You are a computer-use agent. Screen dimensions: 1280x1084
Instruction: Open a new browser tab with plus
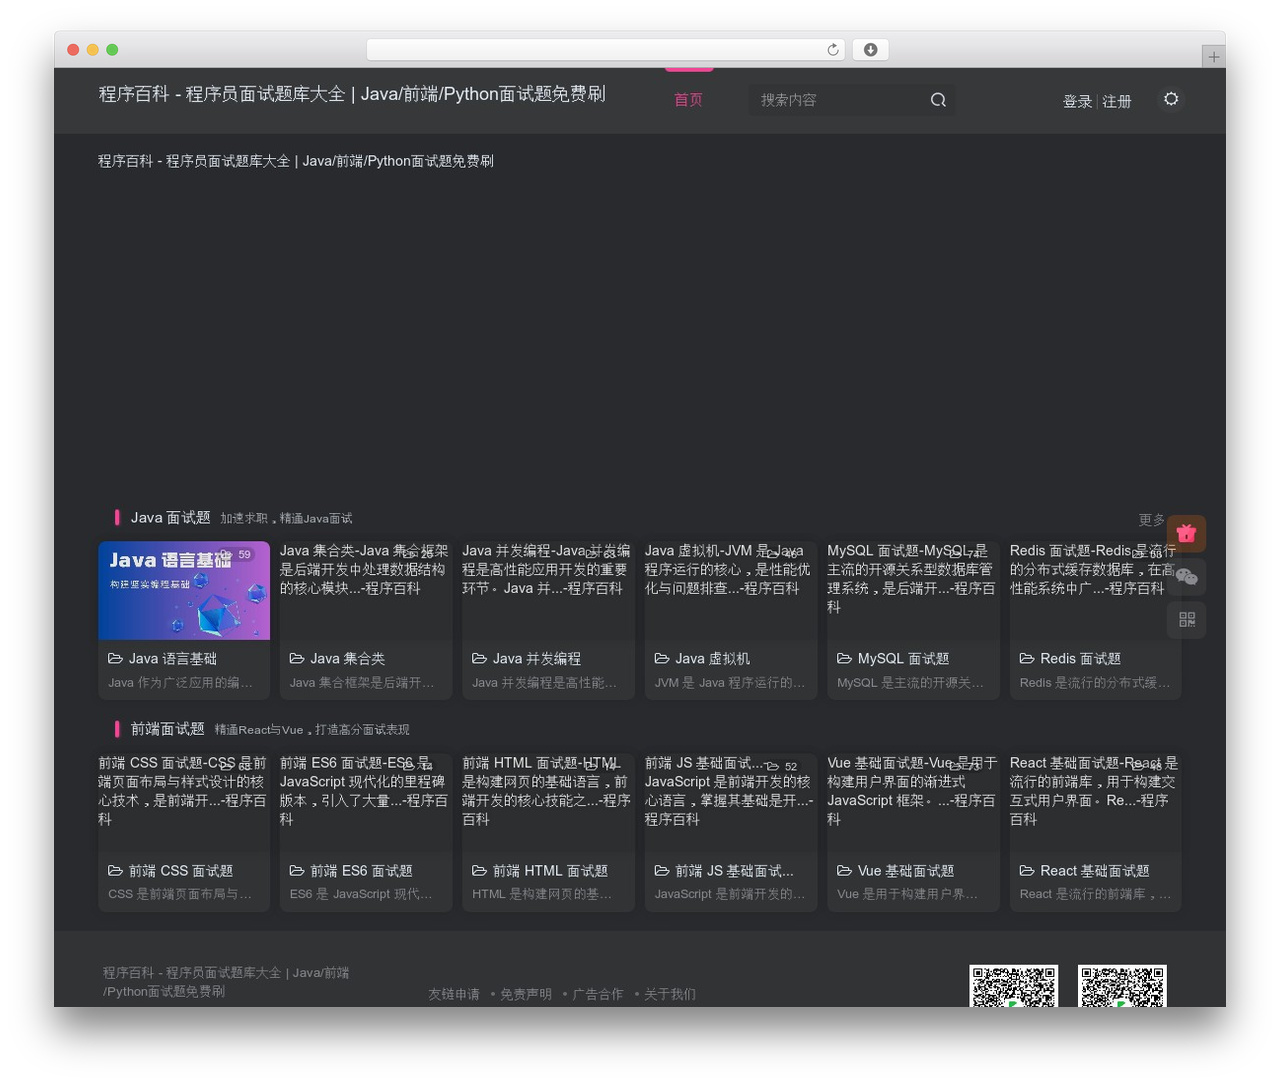[1213, 57]
